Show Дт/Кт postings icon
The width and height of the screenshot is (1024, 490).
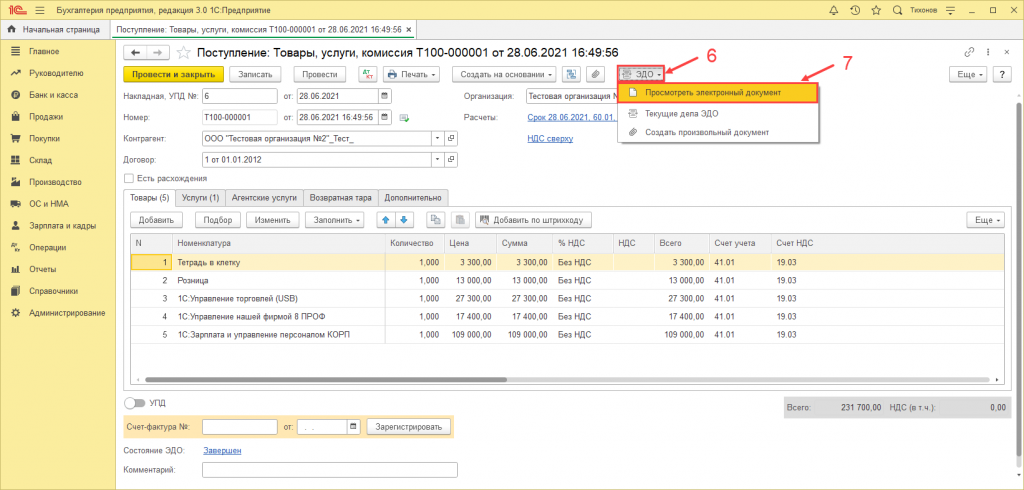(x=368, y=74)
